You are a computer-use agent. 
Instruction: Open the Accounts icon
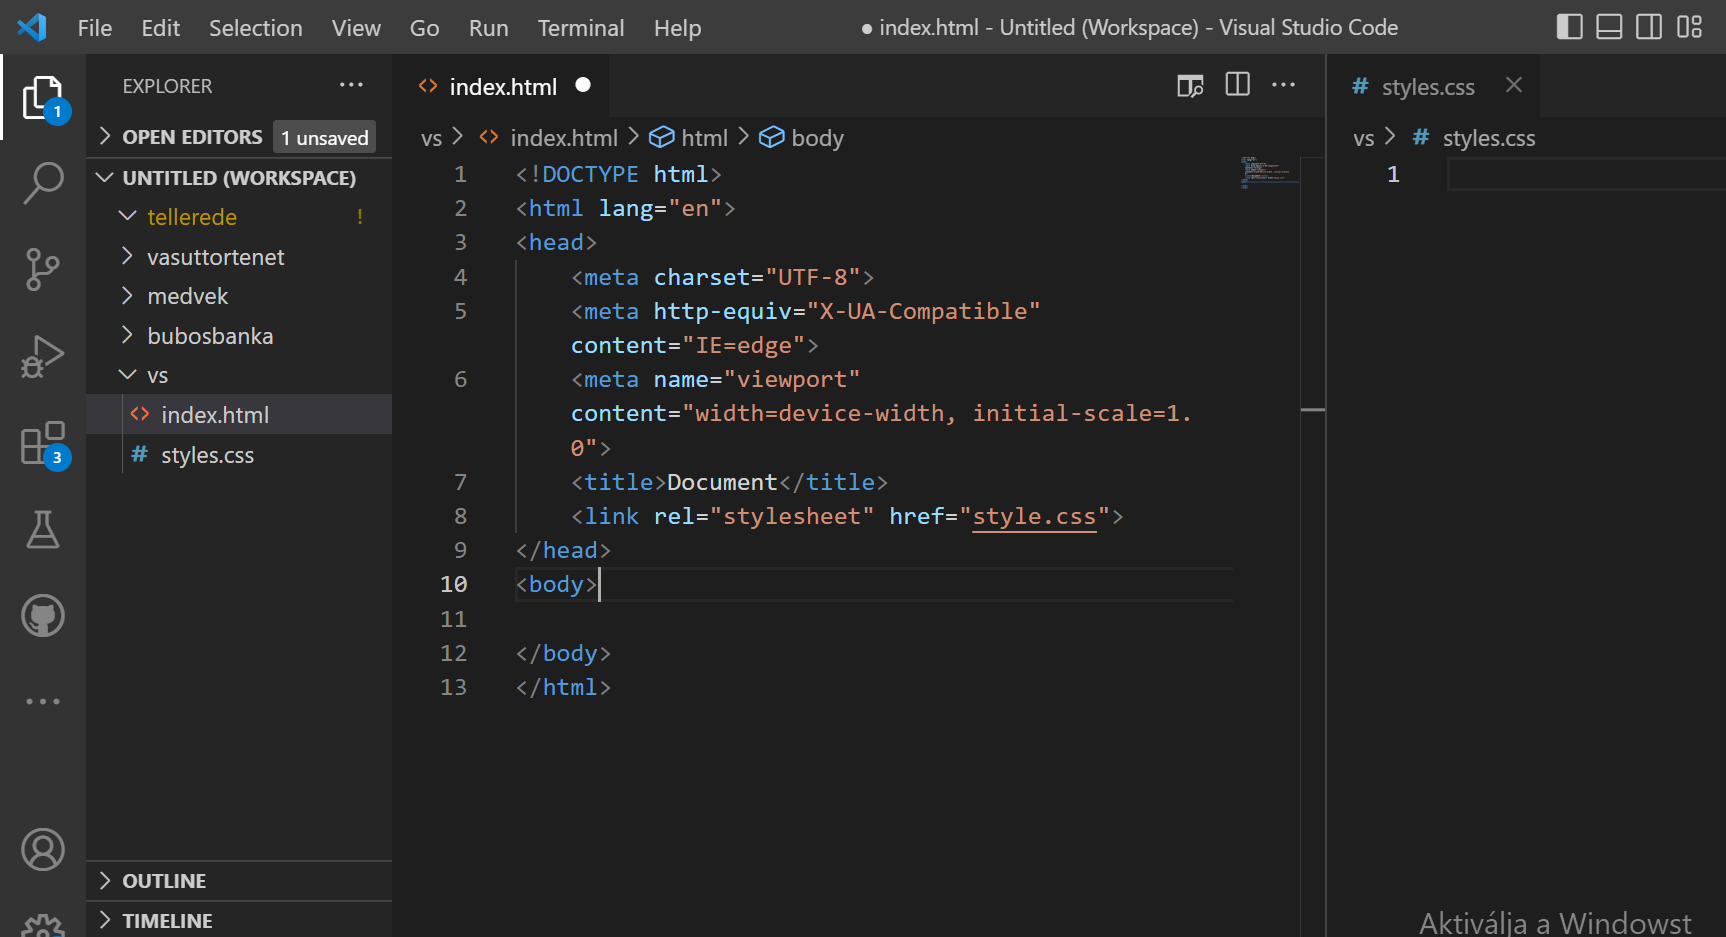(x=43, y=850)
